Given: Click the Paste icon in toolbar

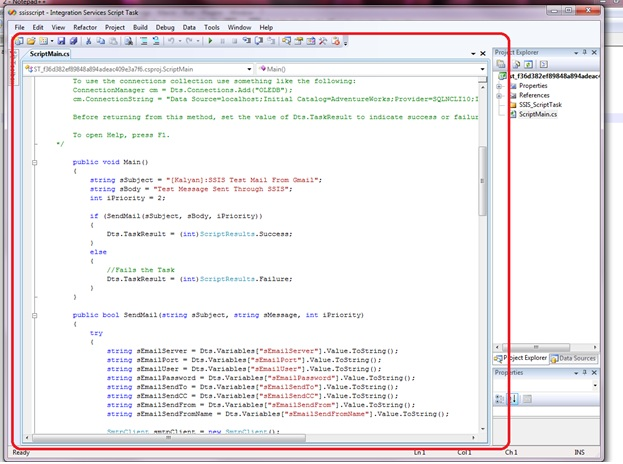Looking at the screenshot, I should click(113, 41).
